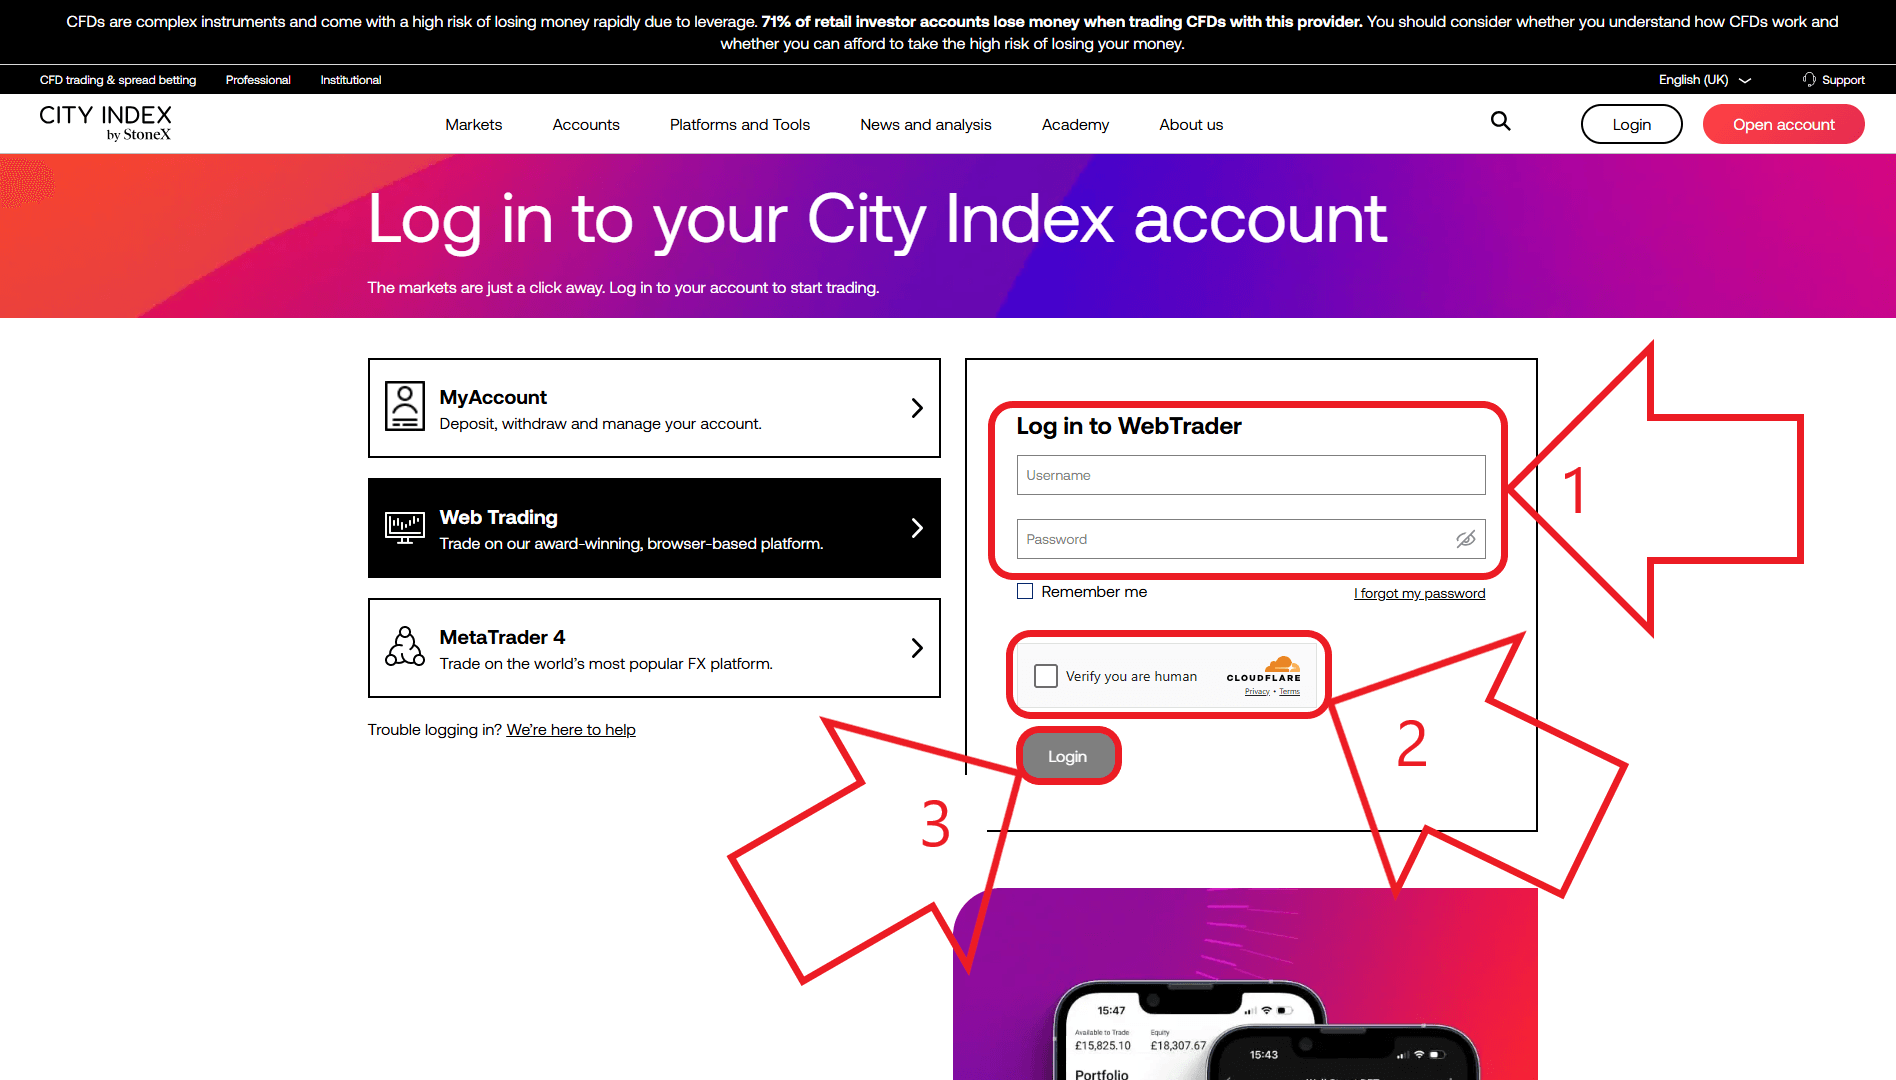Click the Support link in top bar

[1843, 80]
